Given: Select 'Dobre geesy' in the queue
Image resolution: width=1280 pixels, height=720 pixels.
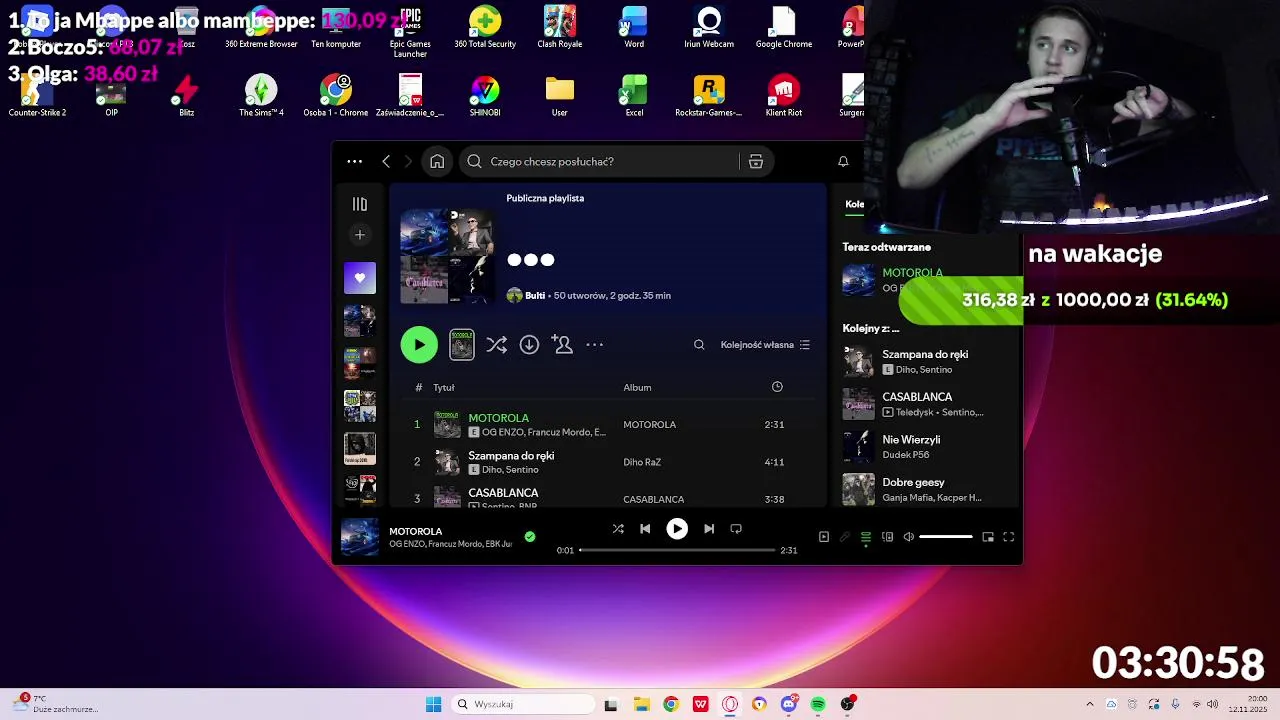Looking at the screenshot, I should coord(925,489).
